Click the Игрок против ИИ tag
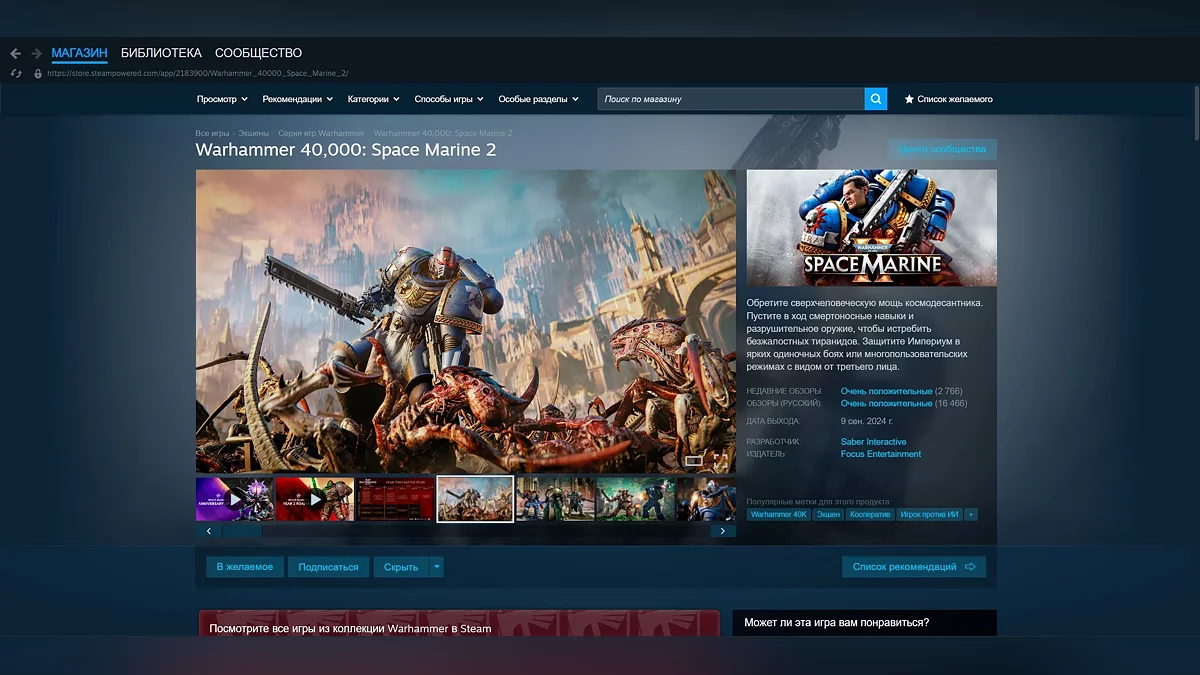 coord(929,514)
